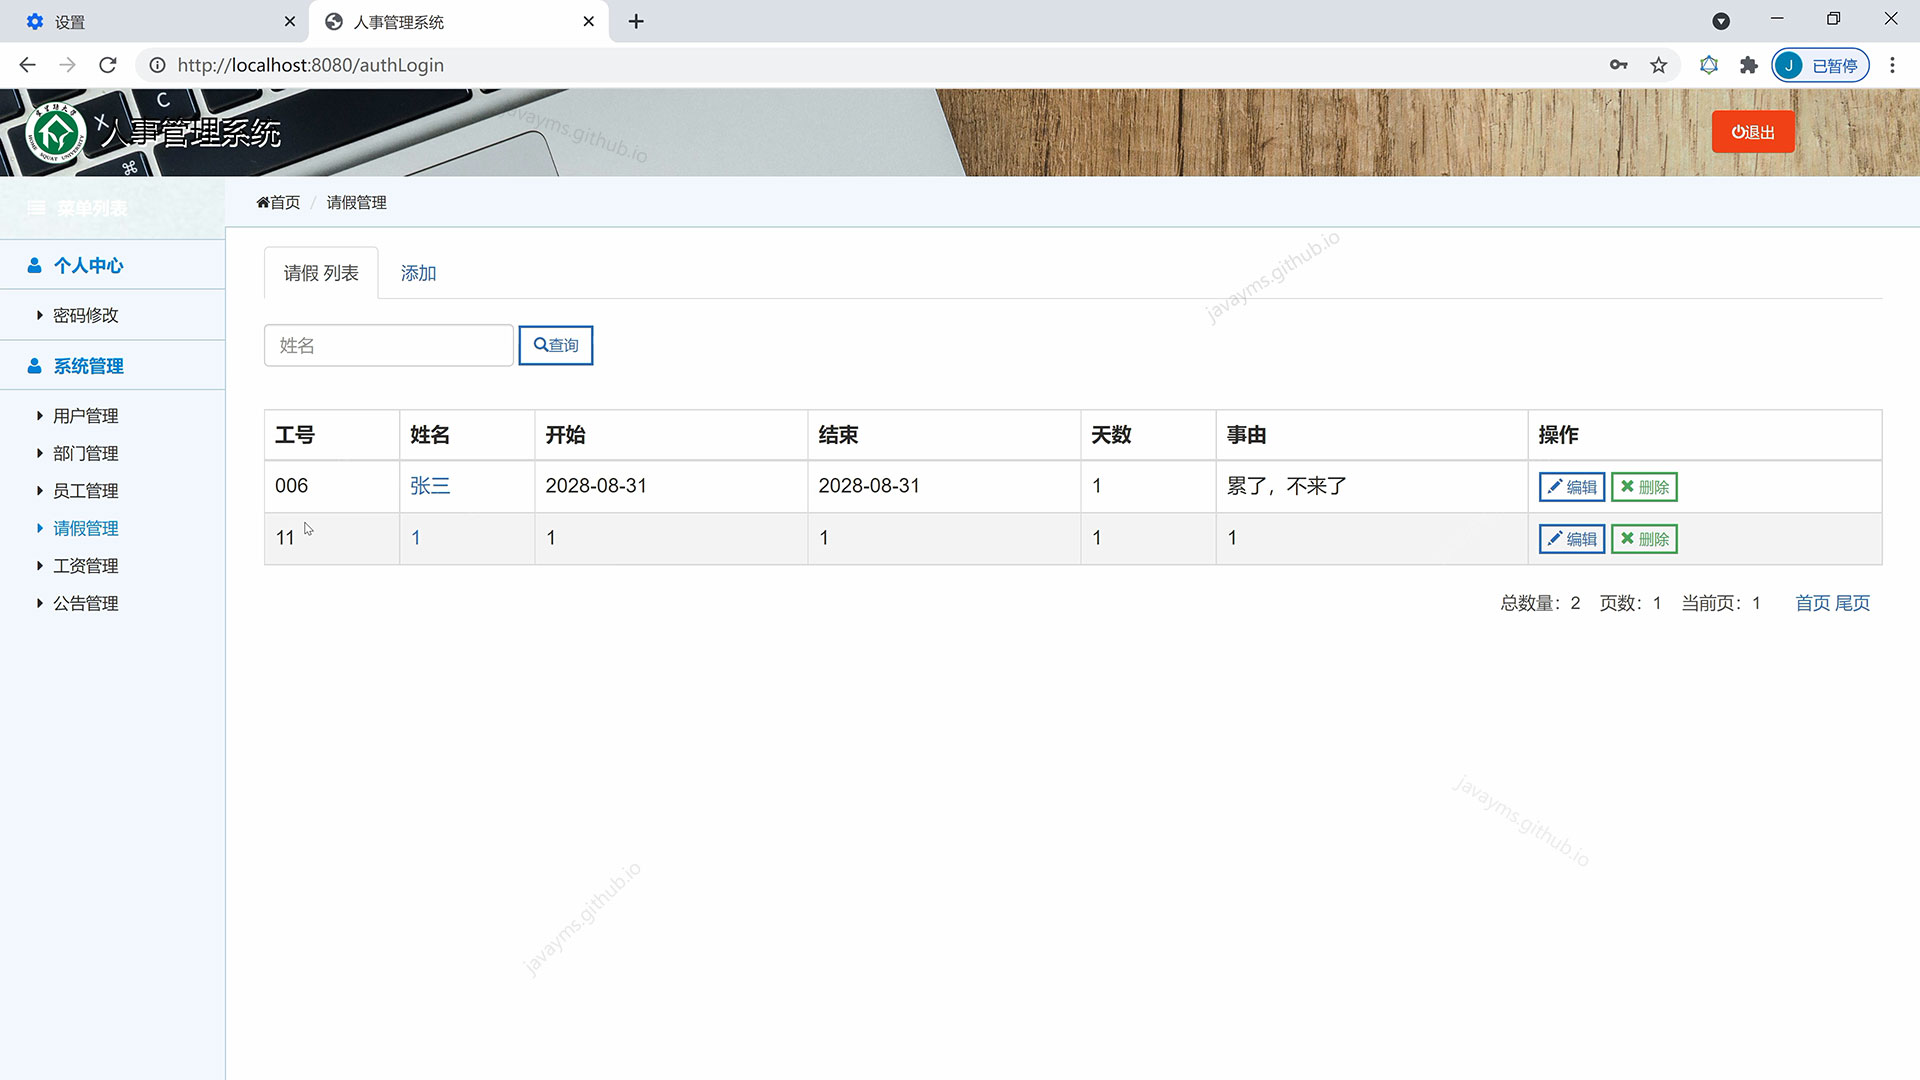Image resolution: width=1920 pixels, height=1080 pixels.
Task: Click the notifications bell icon in the toolbar
Action: click(1708, 64)
